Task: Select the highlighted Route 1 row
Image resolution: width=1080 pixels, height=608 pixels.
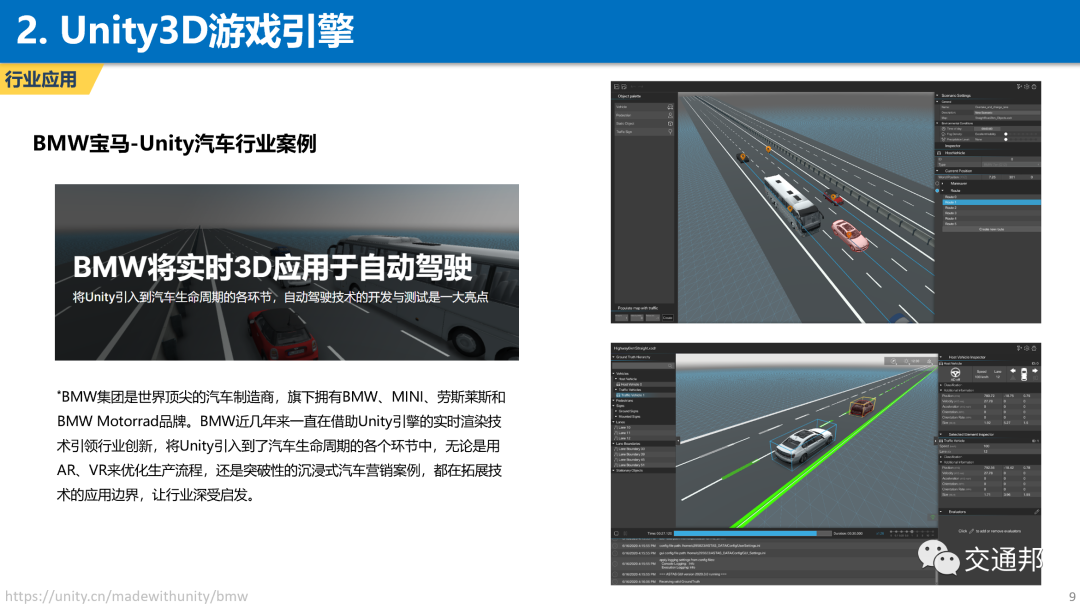Action: click(x=992, y=202)
